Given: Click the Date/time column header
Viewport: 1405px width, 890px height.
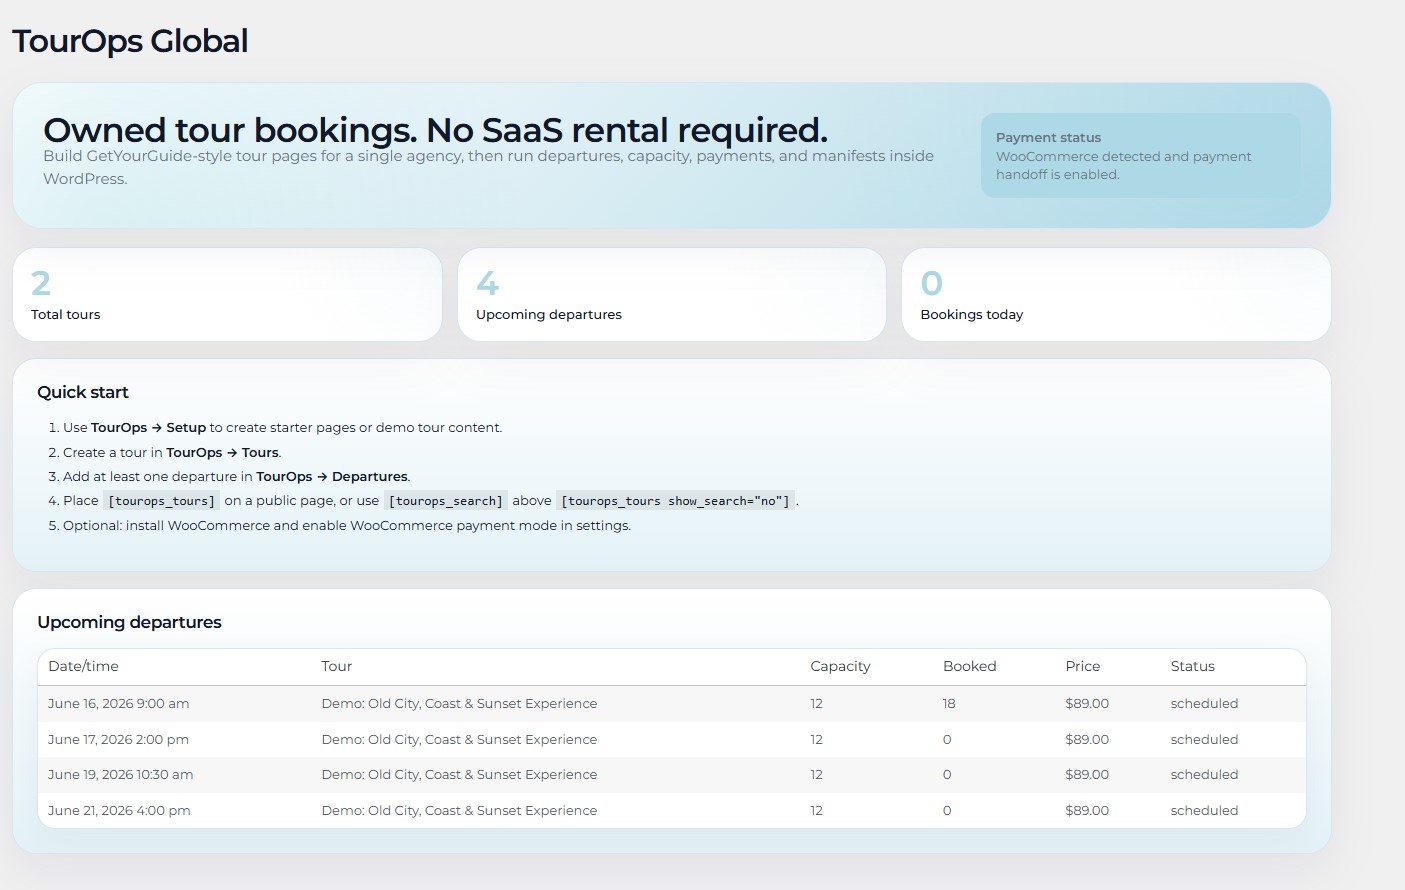Looking at the screenshot, I should click(x=83, y=666).
